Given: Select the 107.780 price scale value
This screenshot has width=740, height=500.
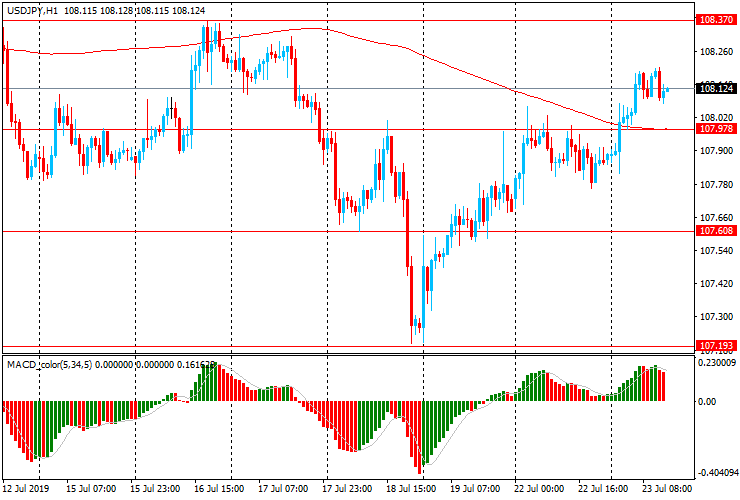Looking at the screenshot, I should 716,185.
